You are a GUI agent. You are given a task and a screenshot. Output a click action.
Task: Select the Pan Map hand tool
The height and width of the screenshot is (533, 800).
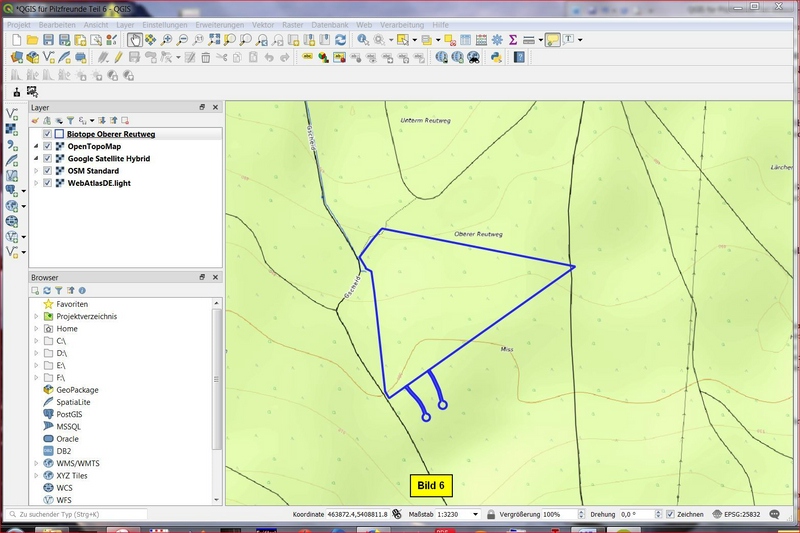pyautogui.click(x=134, y=40)
